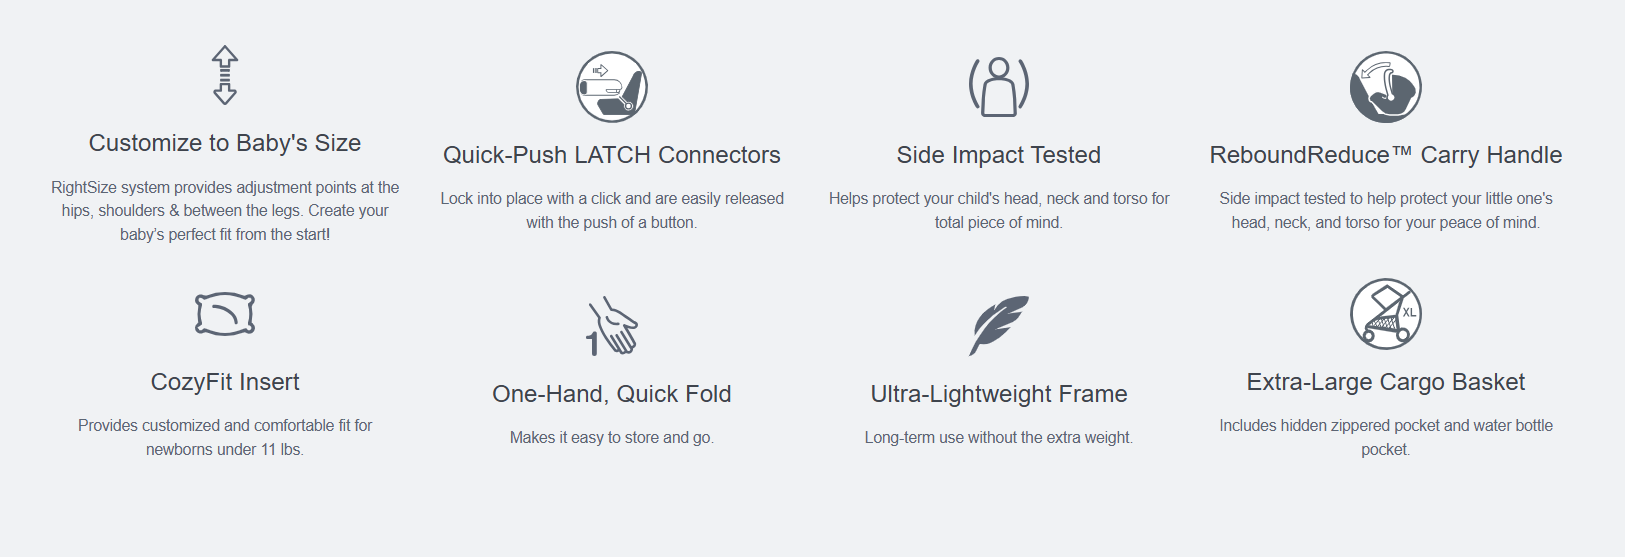This screenshot has height=557, width=1625.
Task: Click the Side Impact Tested heading
Action: pyautogui.click(x=999, y=155)
